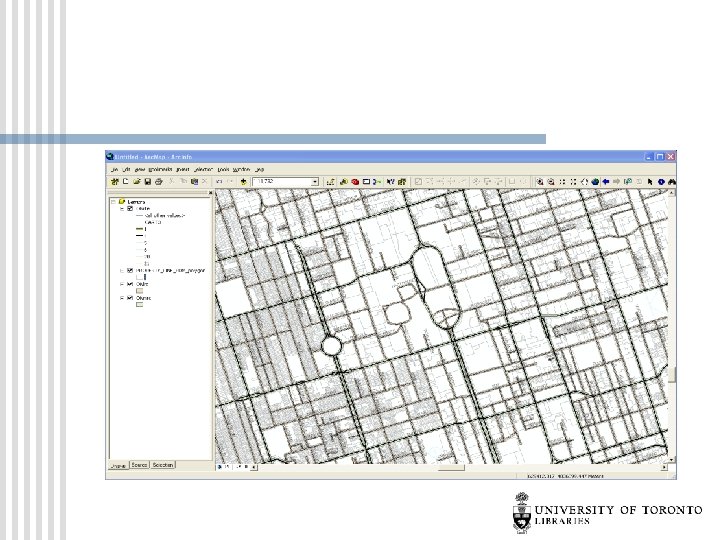This screenshot has height=540, width=720.
Task: Select the Pan hand tool
Action: pyautogui.click(x=584, y=182)
